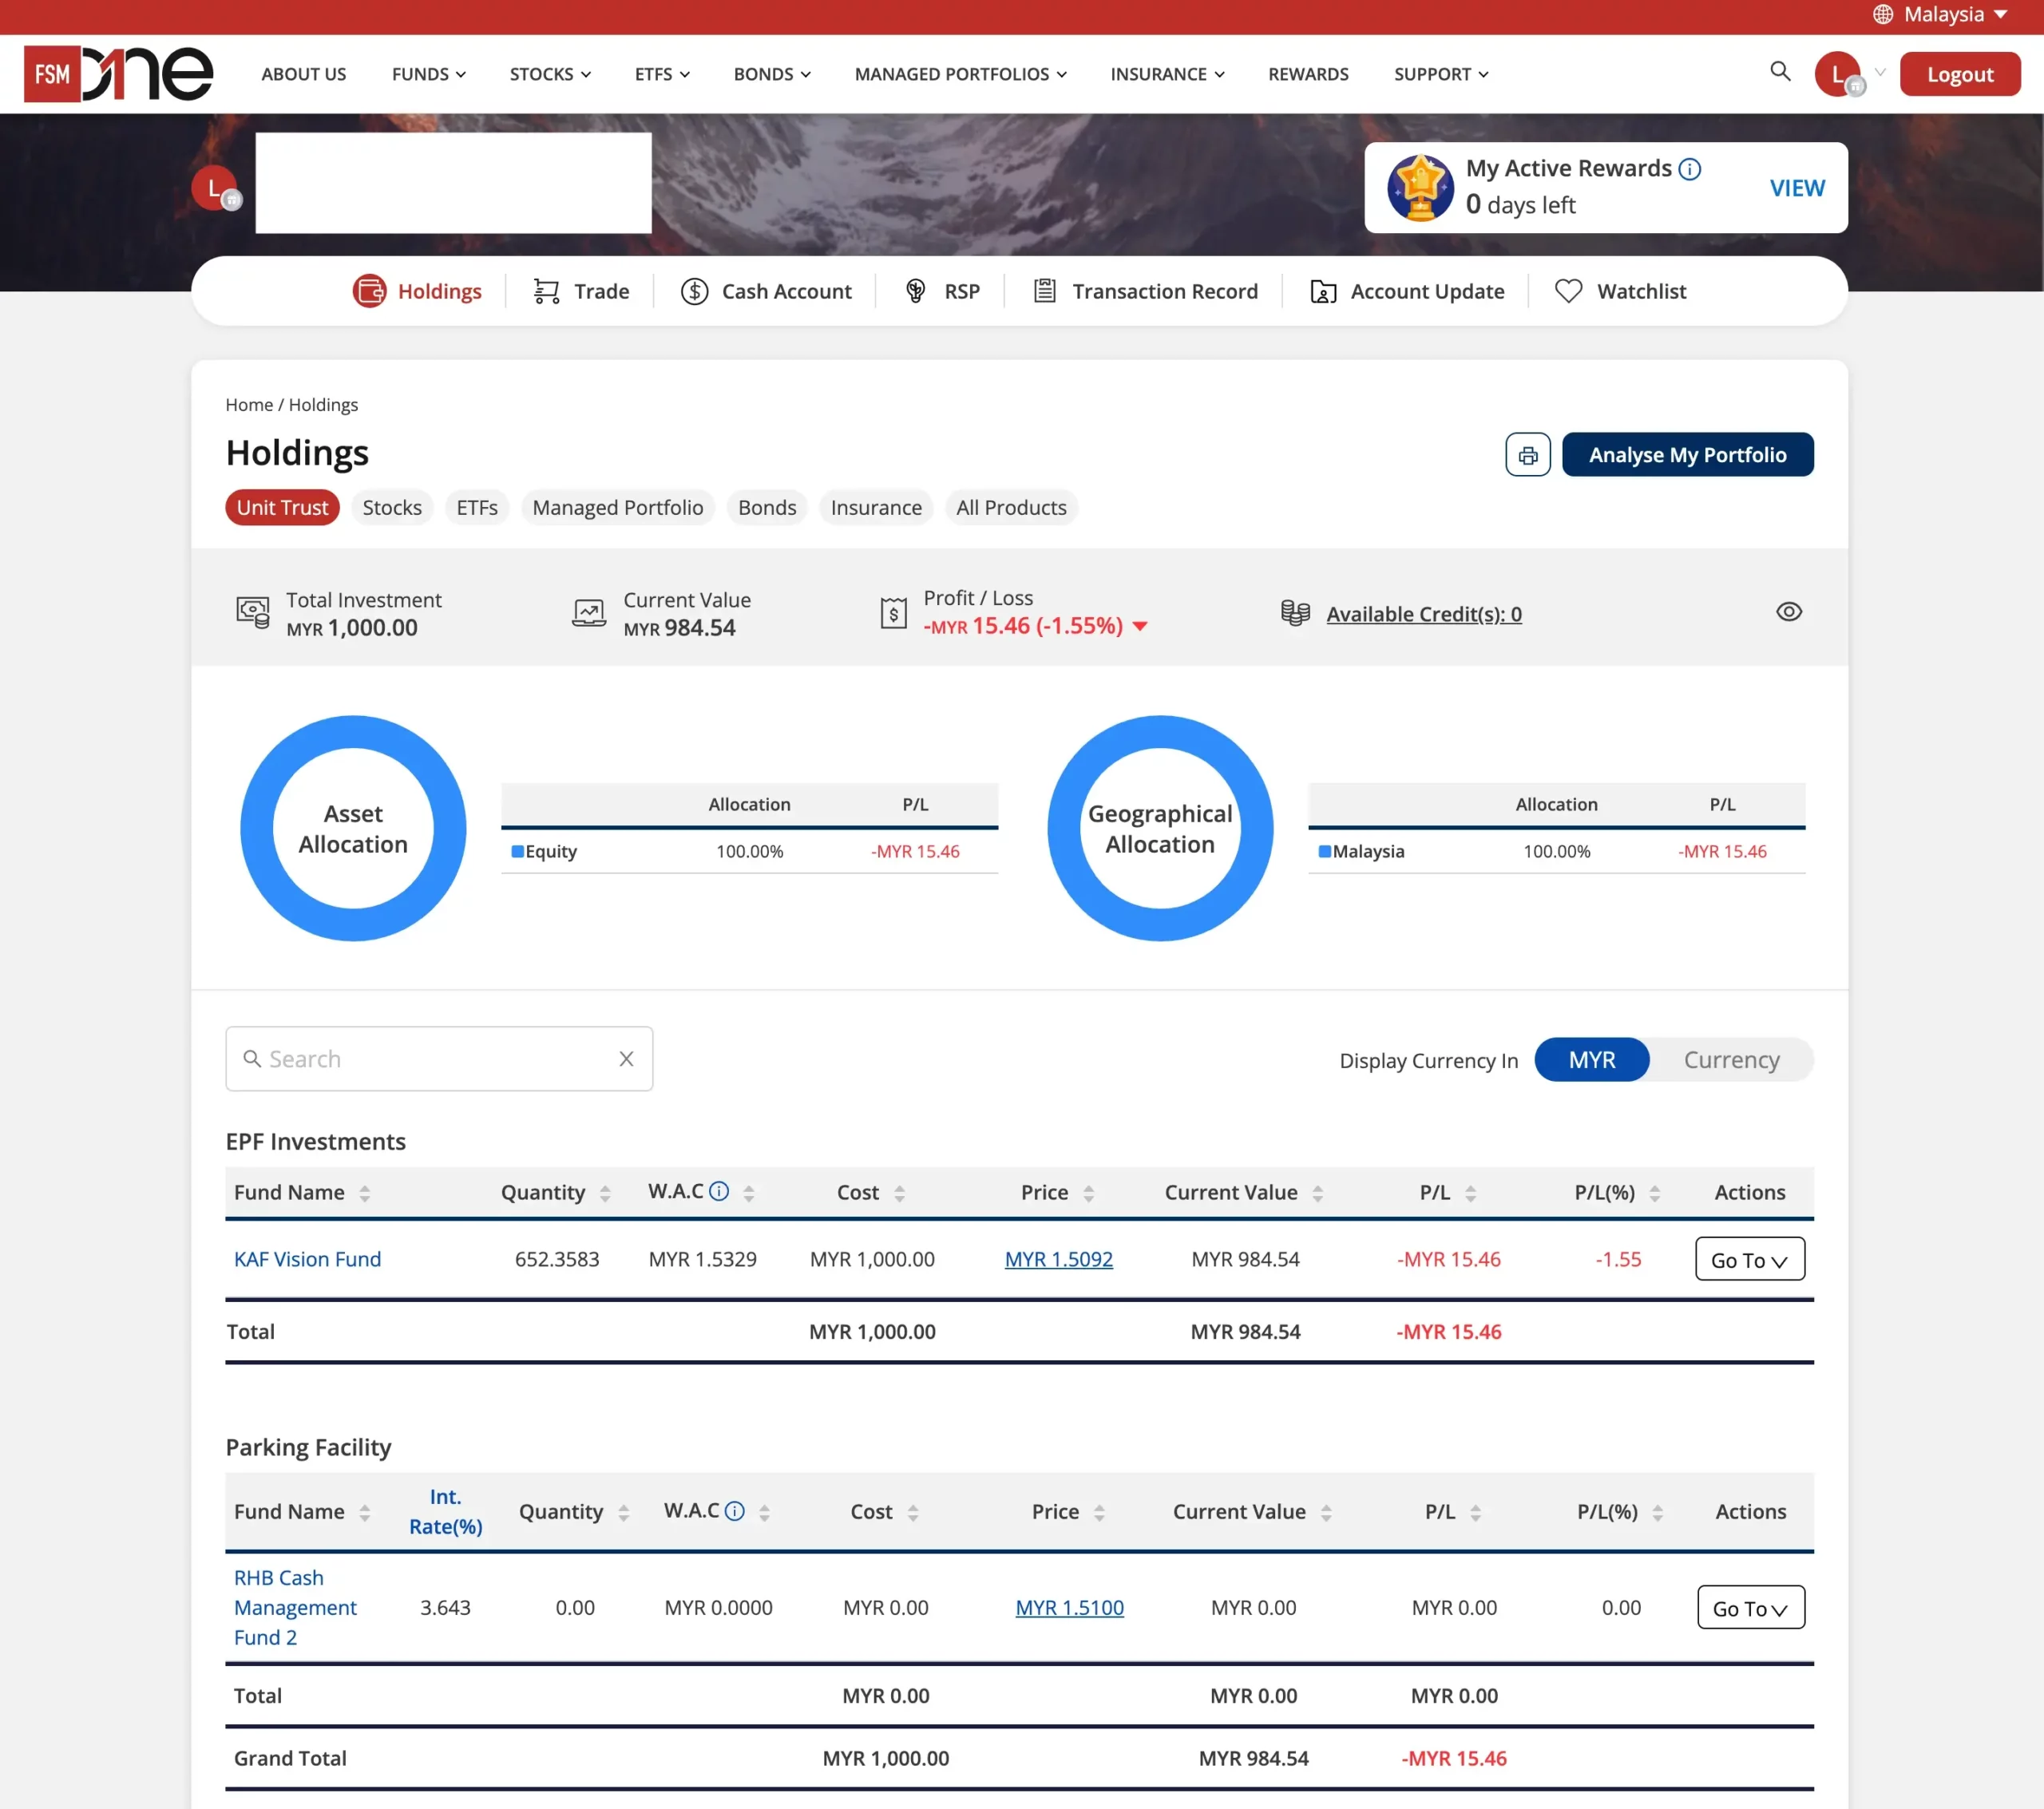Open Trade via the shopping cart icon
This screenshot has width=2044, height=1809.
coord(546,291)
